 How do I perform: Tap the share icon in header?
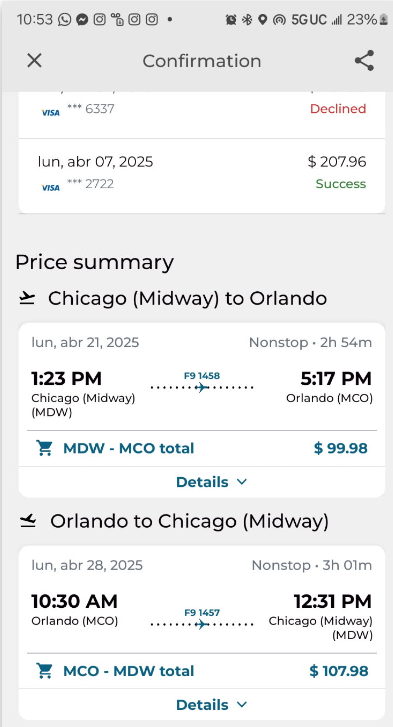click(x=364, y=61)
